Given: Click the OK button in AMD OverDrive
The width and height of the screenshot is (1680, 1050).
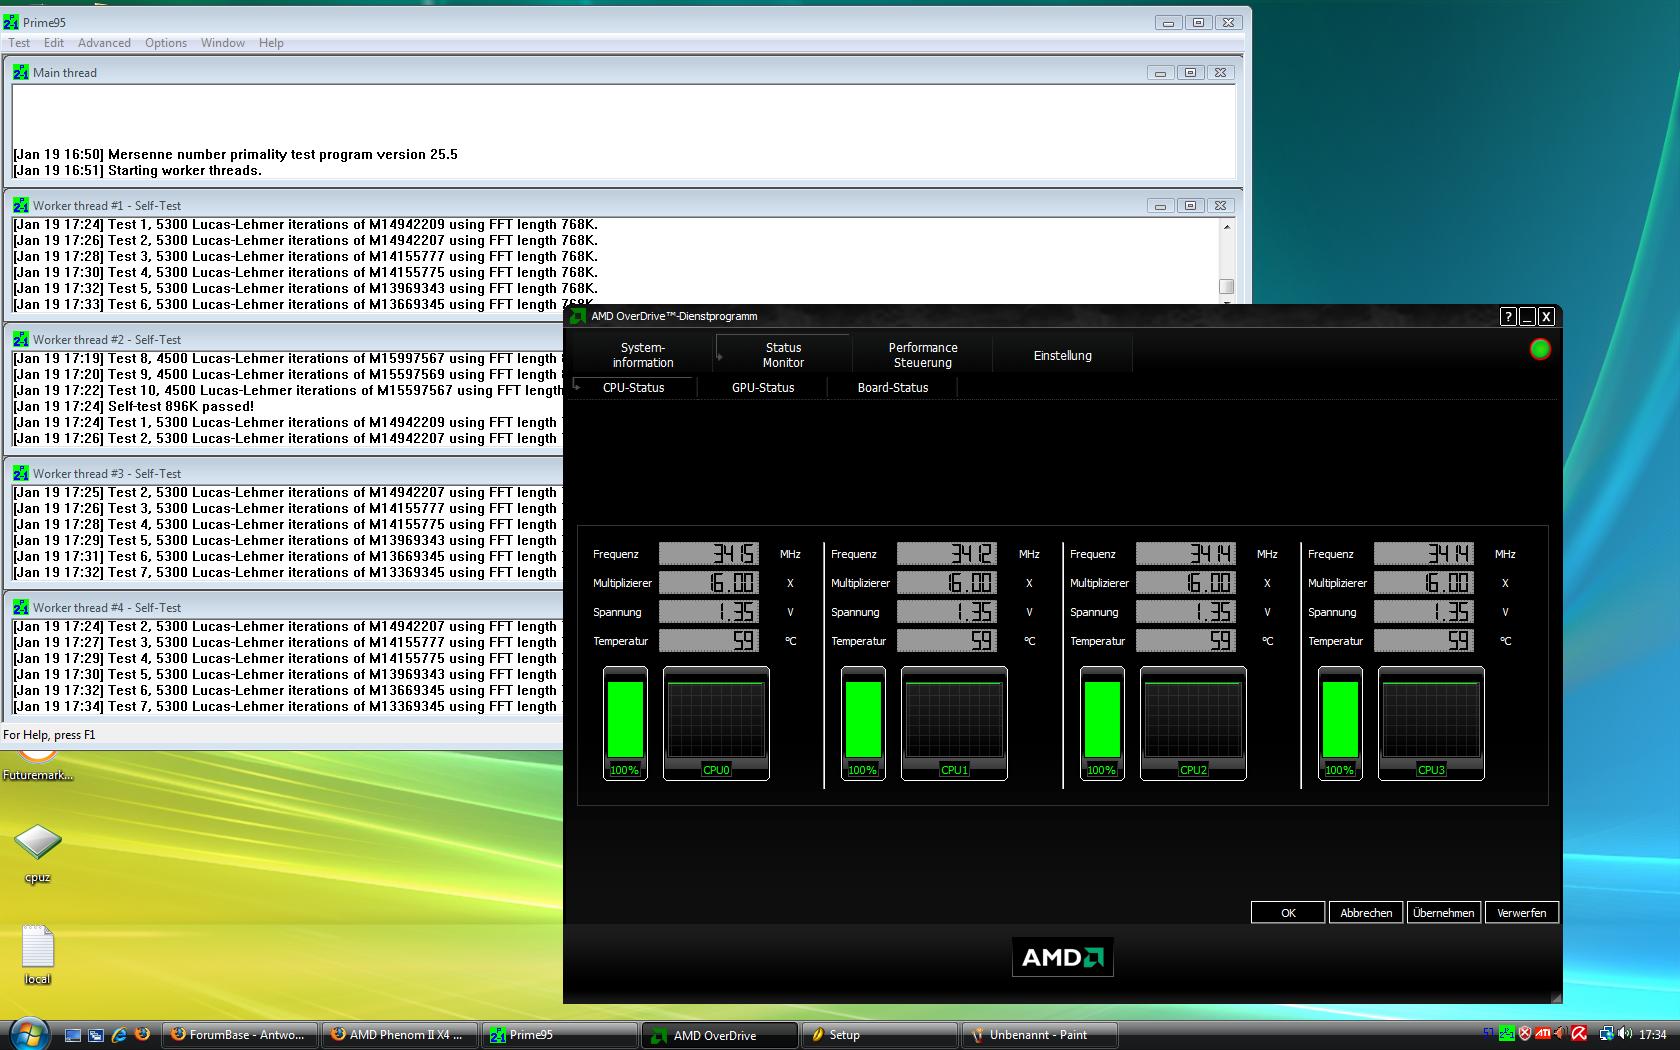Looking at the screenshot, I should point(1288,912).
